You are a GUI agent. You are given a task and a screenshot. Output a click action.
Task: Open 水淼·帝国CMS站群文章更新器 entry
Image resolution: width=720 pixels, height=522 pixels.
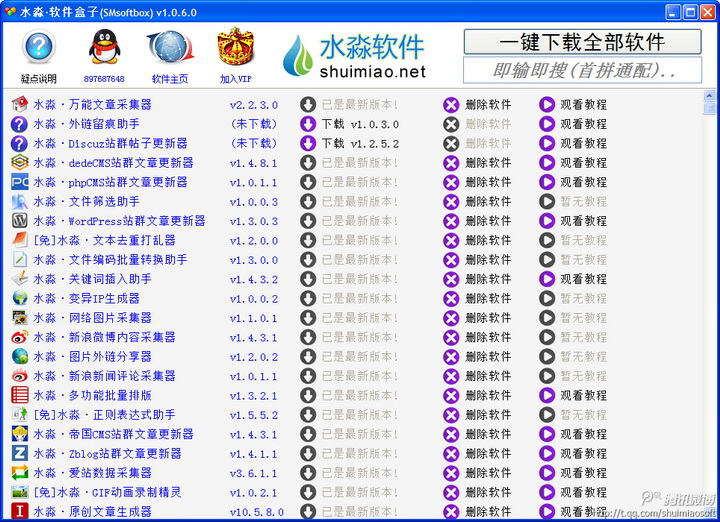(x=113, y=434)
